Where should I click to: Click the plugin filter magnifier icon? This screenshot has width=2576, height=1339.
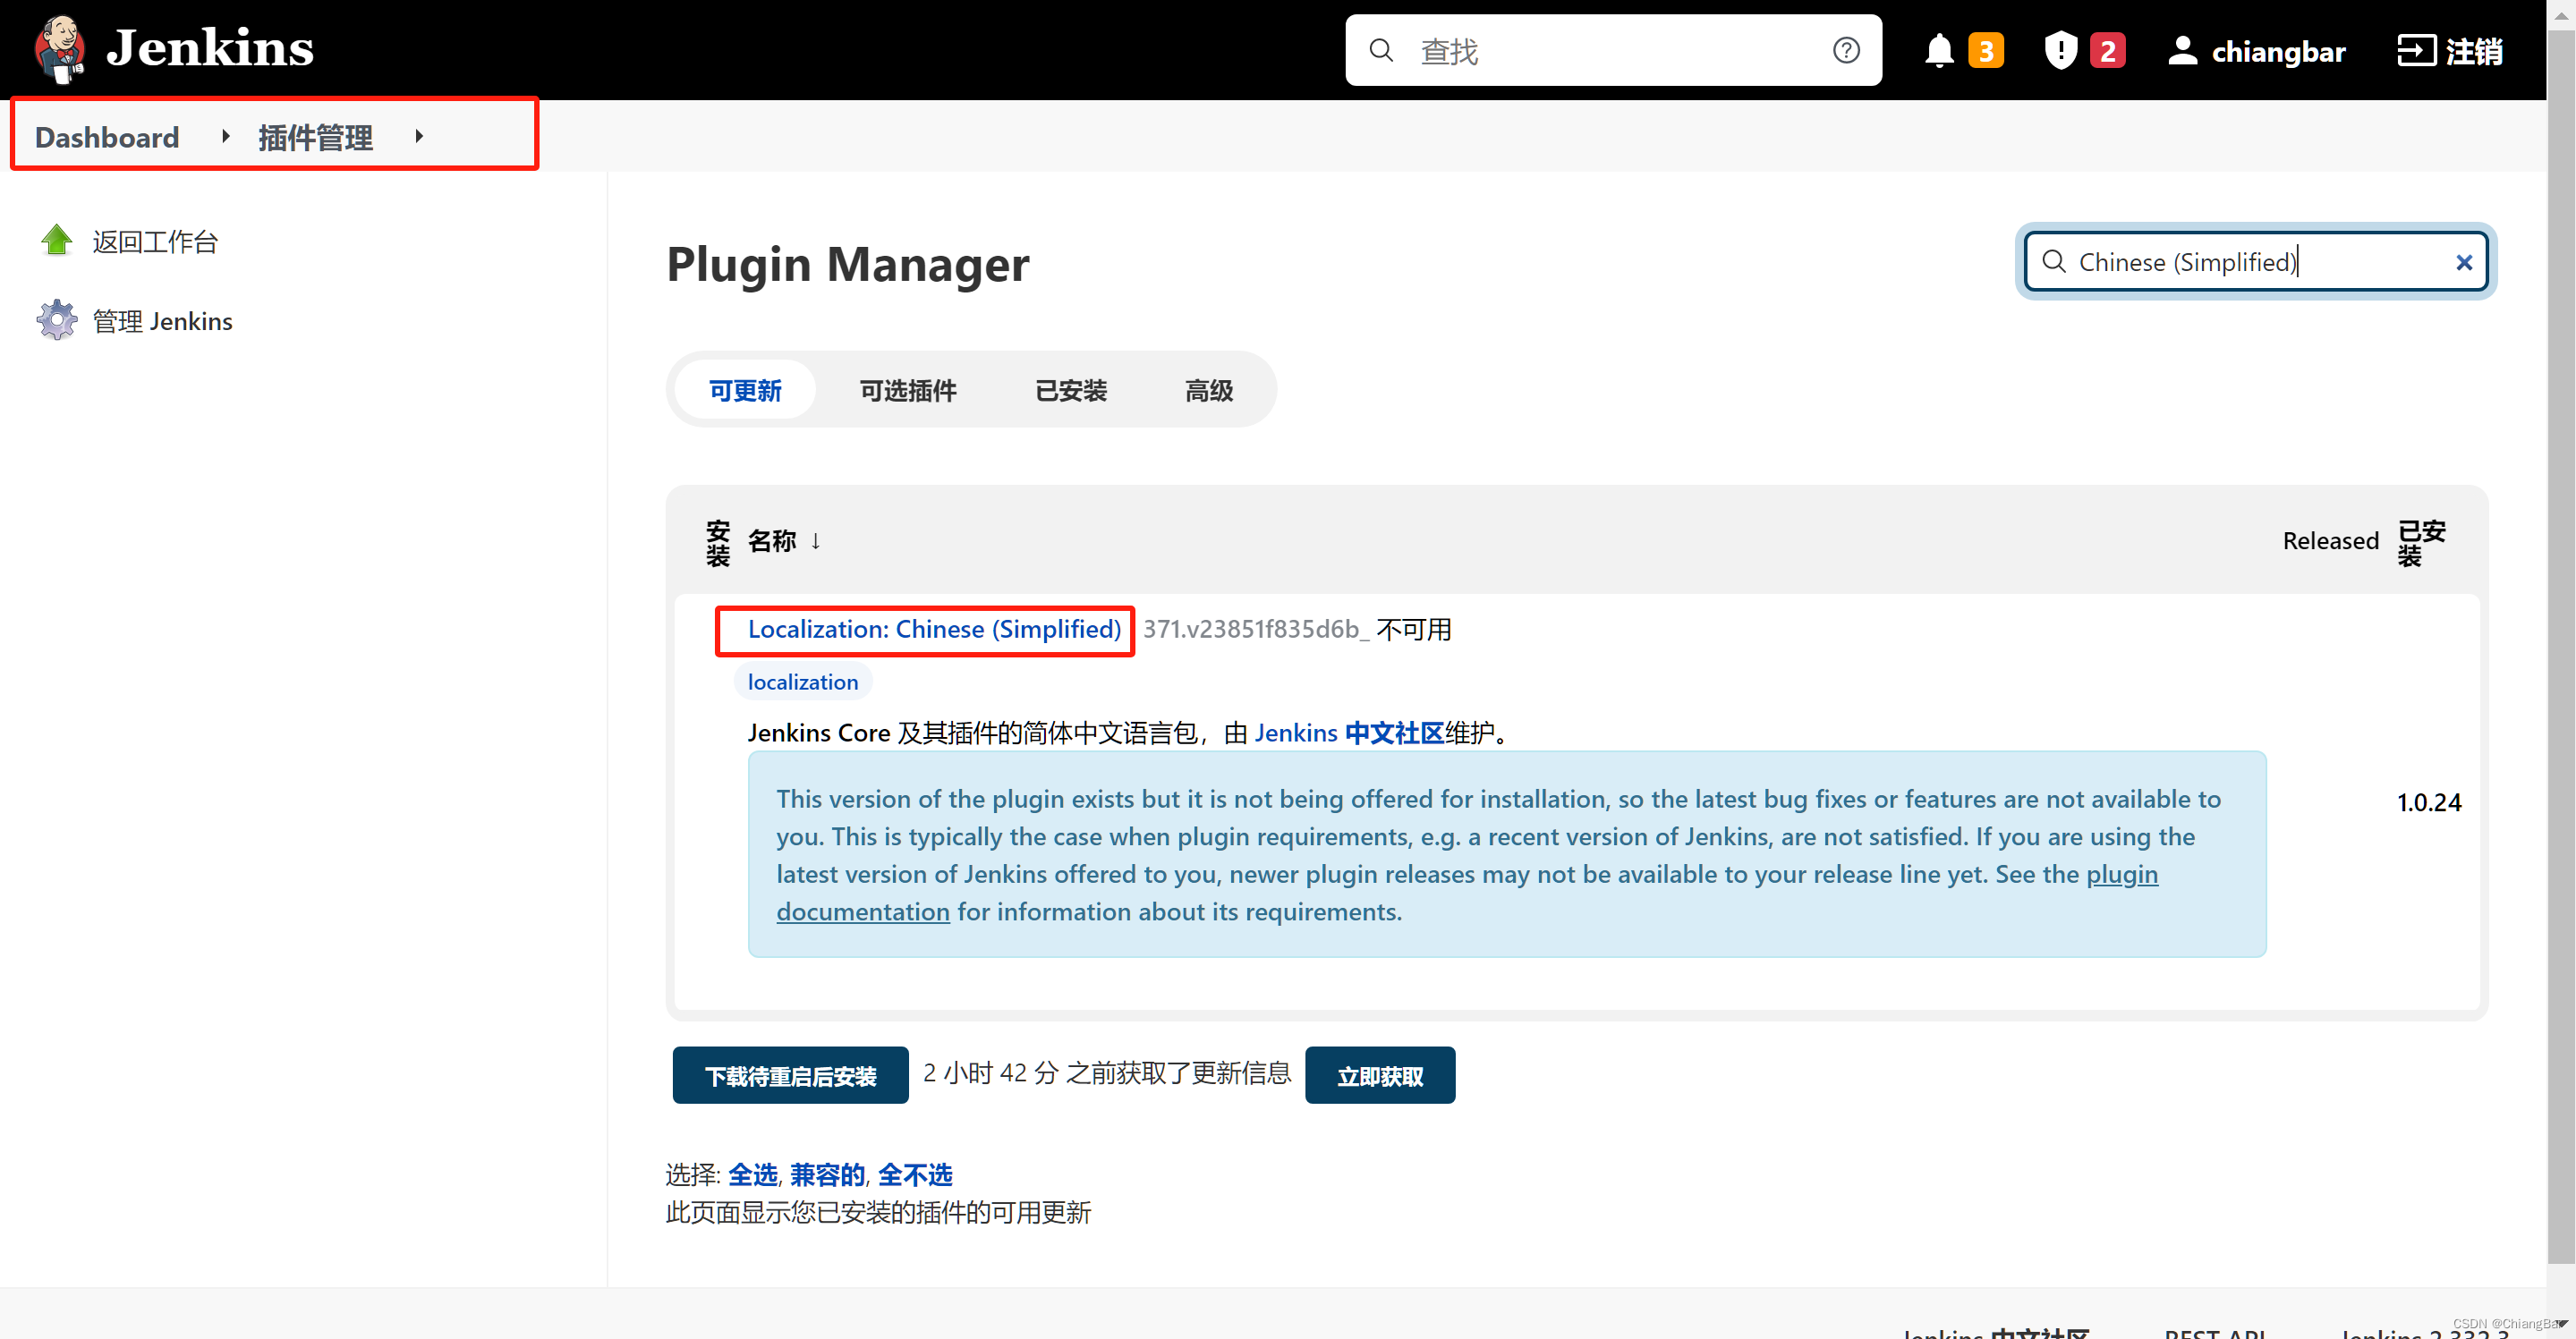tap(2054, 261)
